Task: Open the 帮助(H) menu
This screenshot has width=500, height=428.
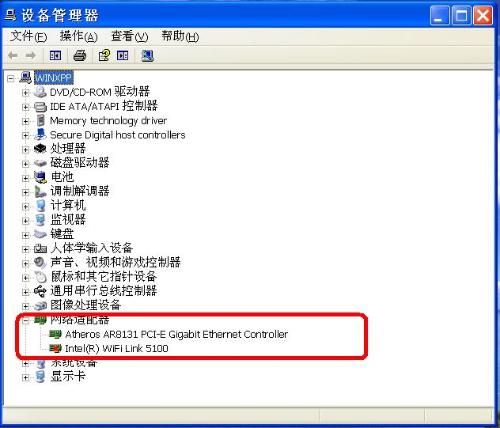Action: 180,36
